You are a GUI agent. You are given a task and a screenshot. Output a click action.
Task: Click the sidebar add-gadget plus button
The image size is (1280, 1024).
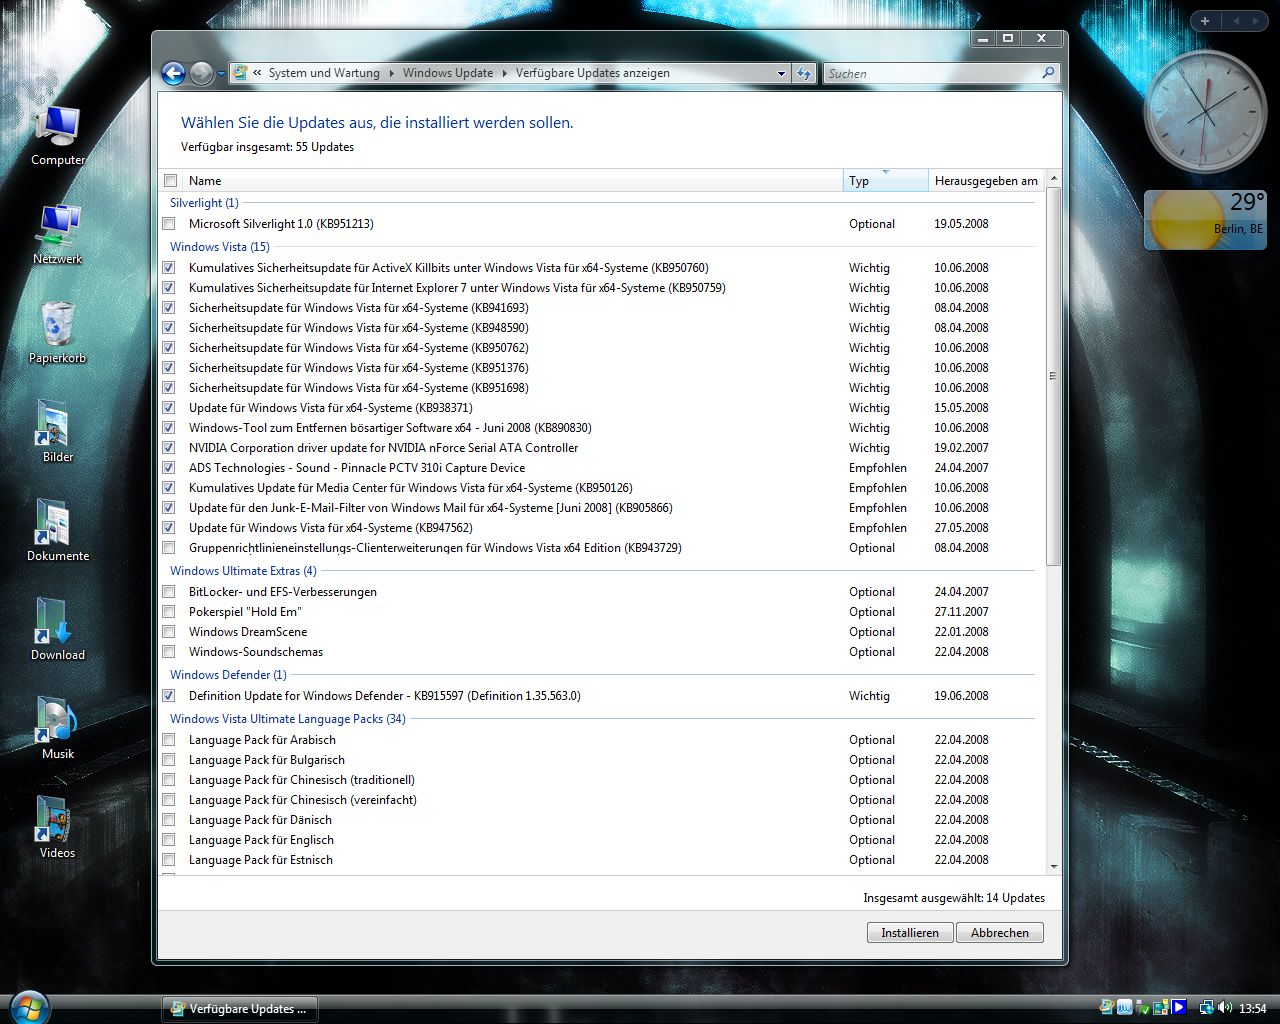[x=1205, y=21]
